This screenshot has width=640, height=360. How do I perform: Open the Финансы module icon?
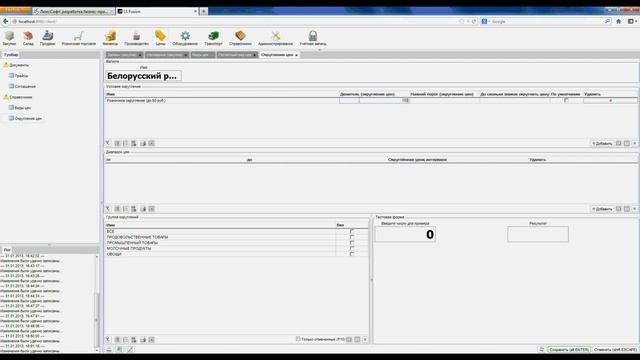110,36
